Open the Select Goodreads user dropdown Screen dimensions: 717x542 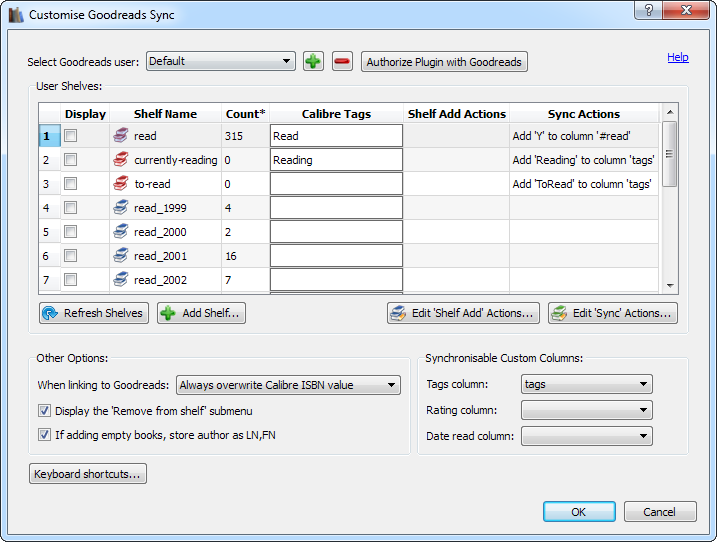(x=221, y=61)
